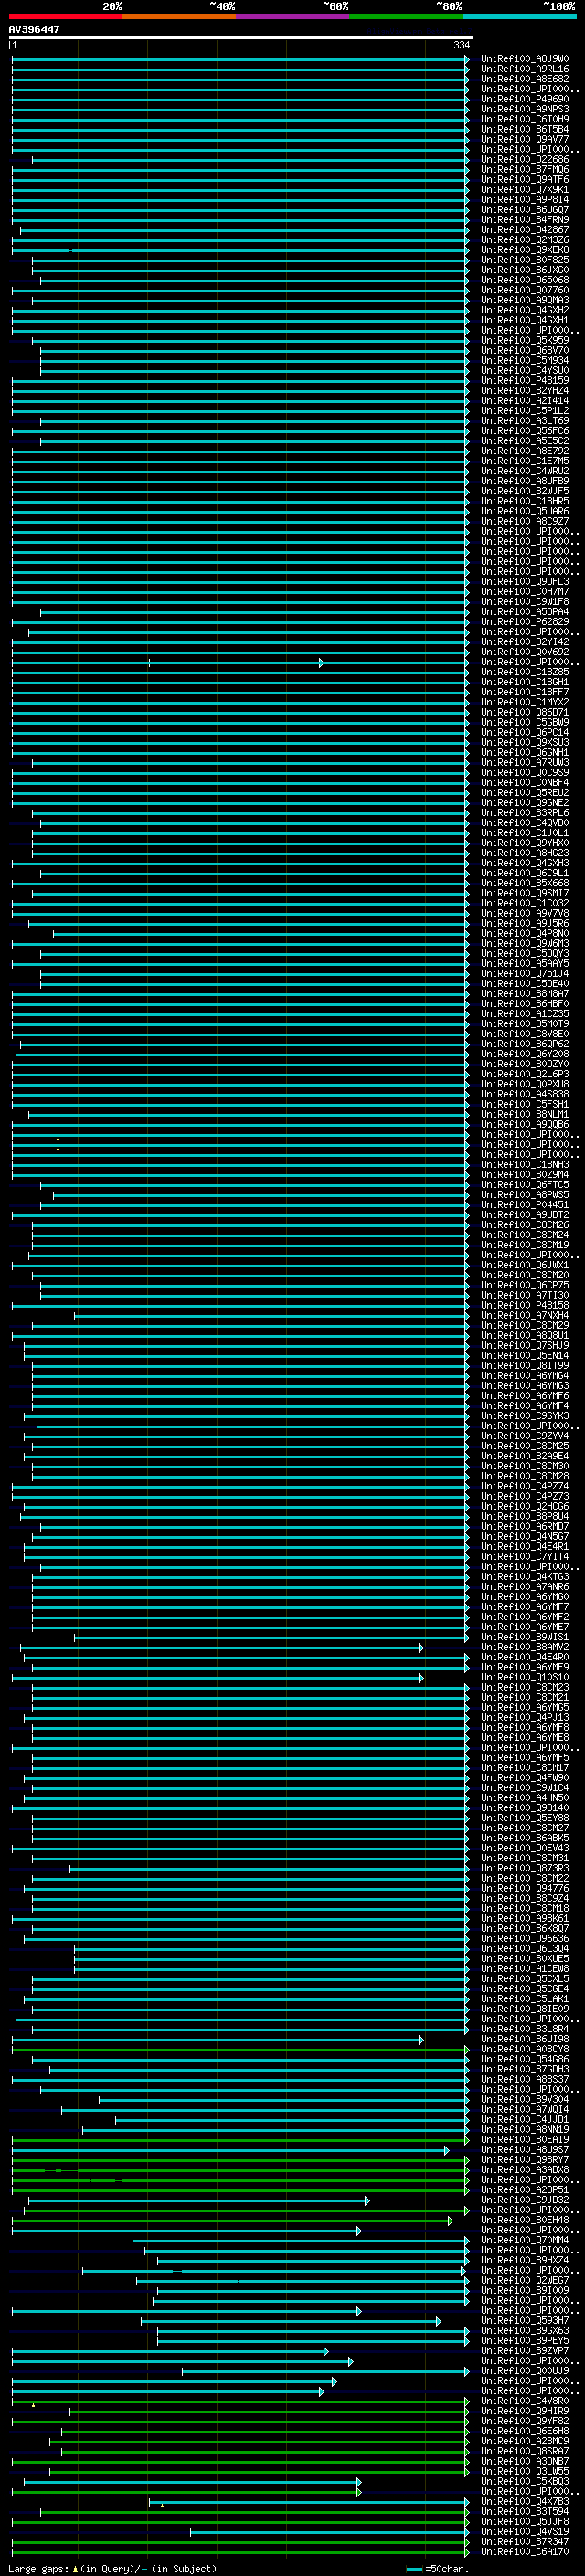Select hit label UniRef100_C6A170
585x2576 pixels.
click(525, 2551)
